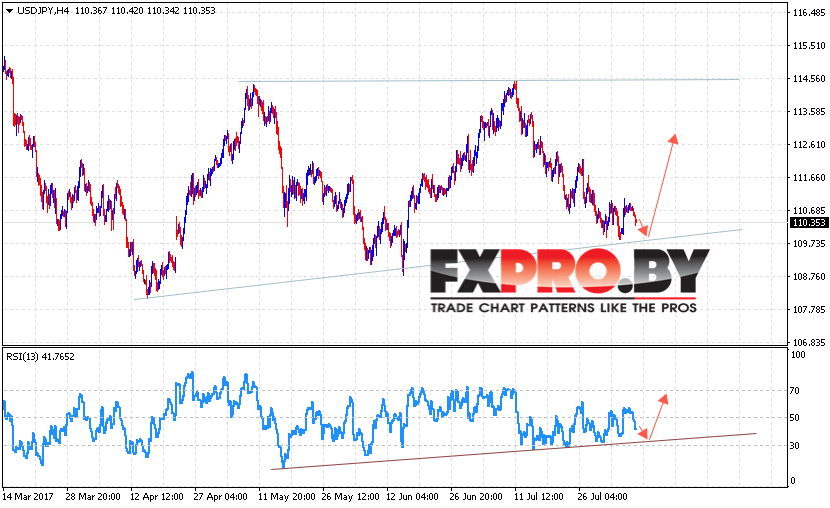Select the RSI(13) 41.7652 indicator label

[40, 357]
